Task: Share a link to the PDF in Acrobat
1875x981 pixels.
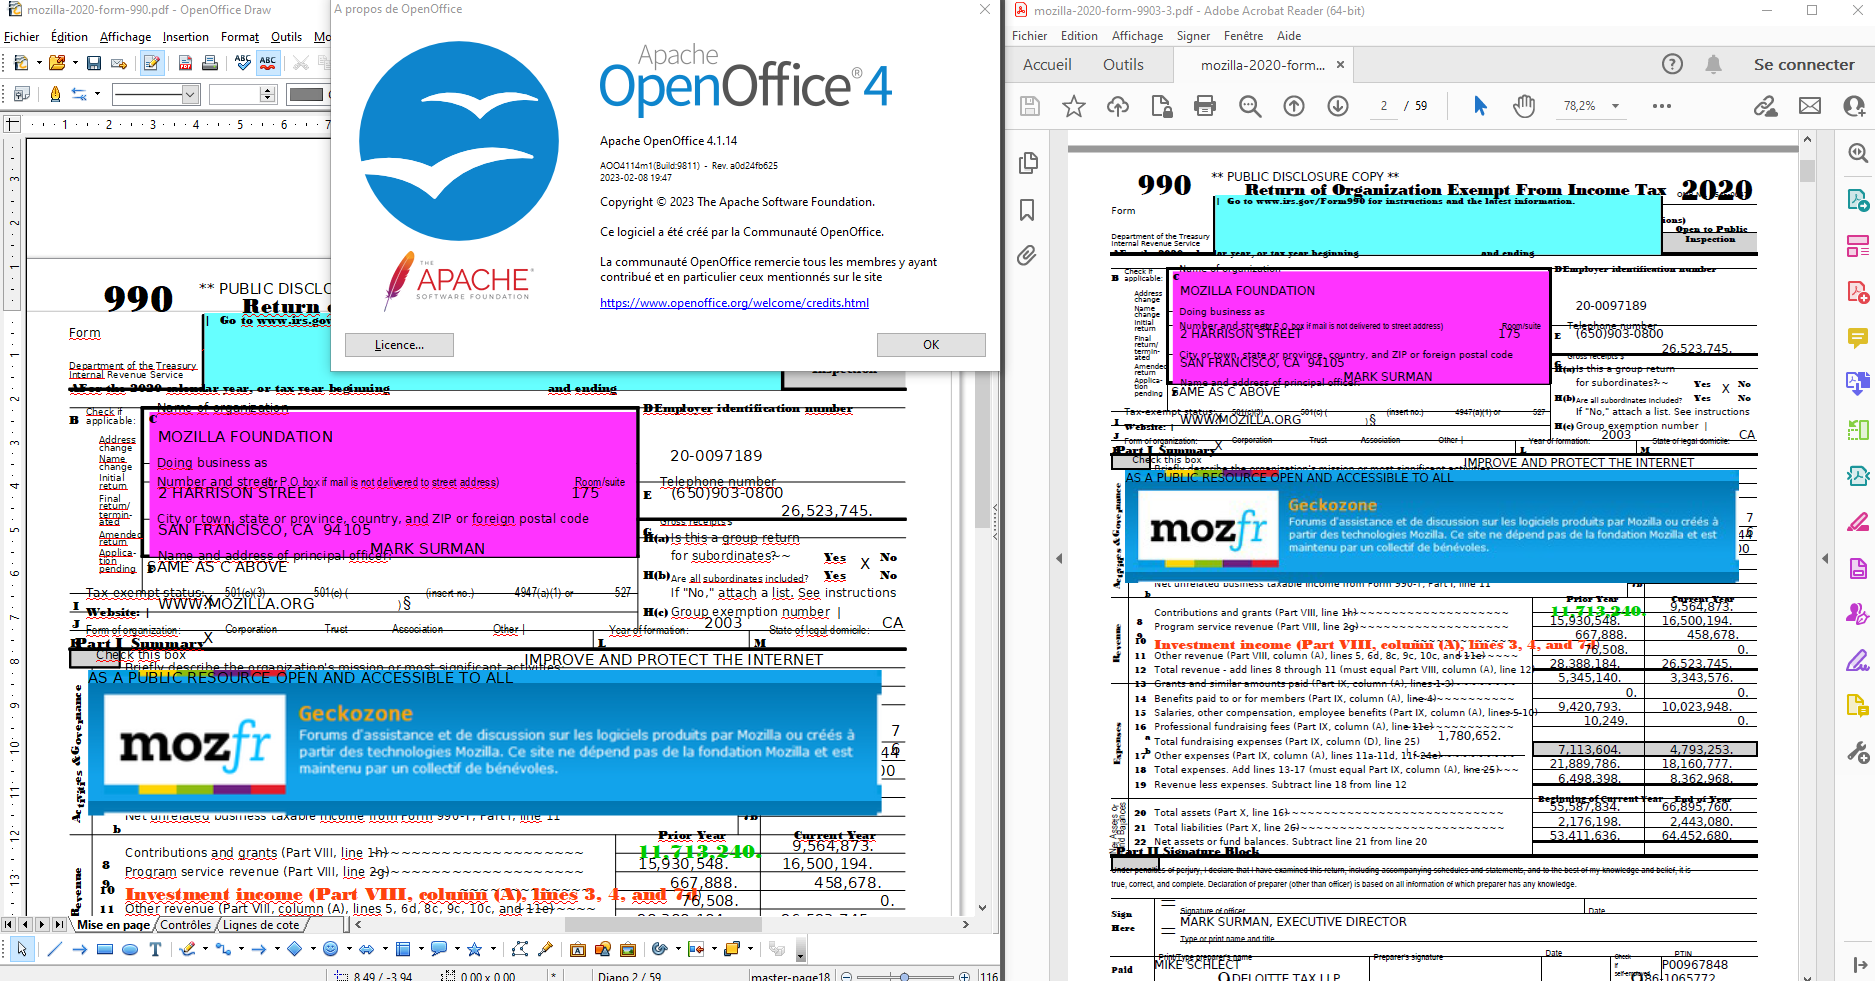Action: pyautogui.click(x=1766, y=106)
